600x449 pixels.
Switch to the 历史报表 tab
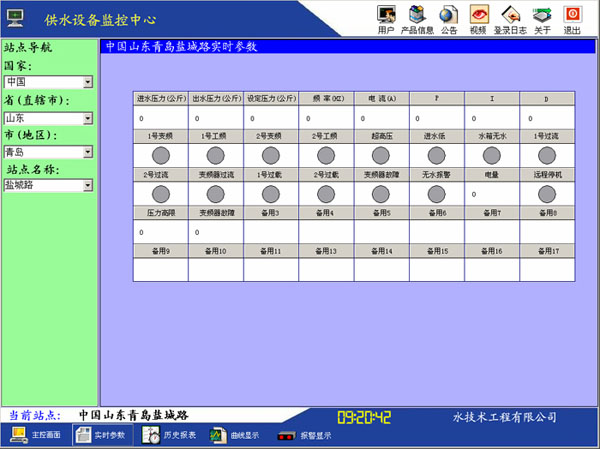169,435
